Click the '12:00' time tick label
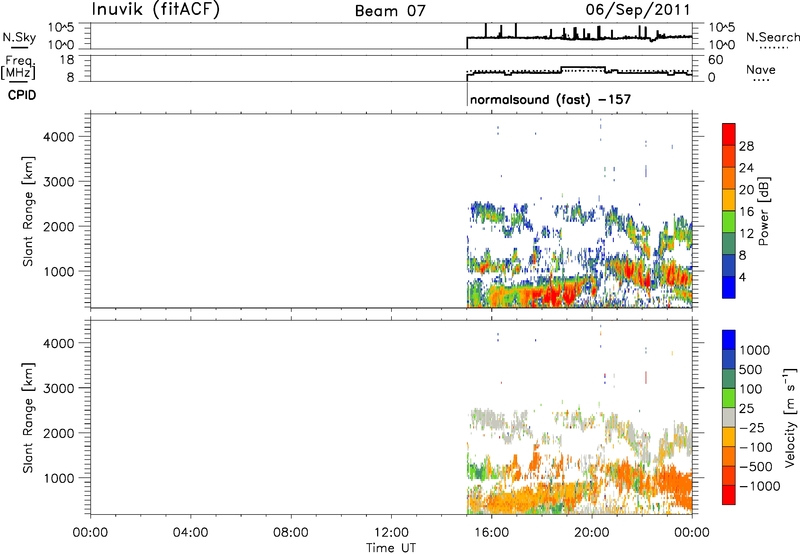 point(391,533)
